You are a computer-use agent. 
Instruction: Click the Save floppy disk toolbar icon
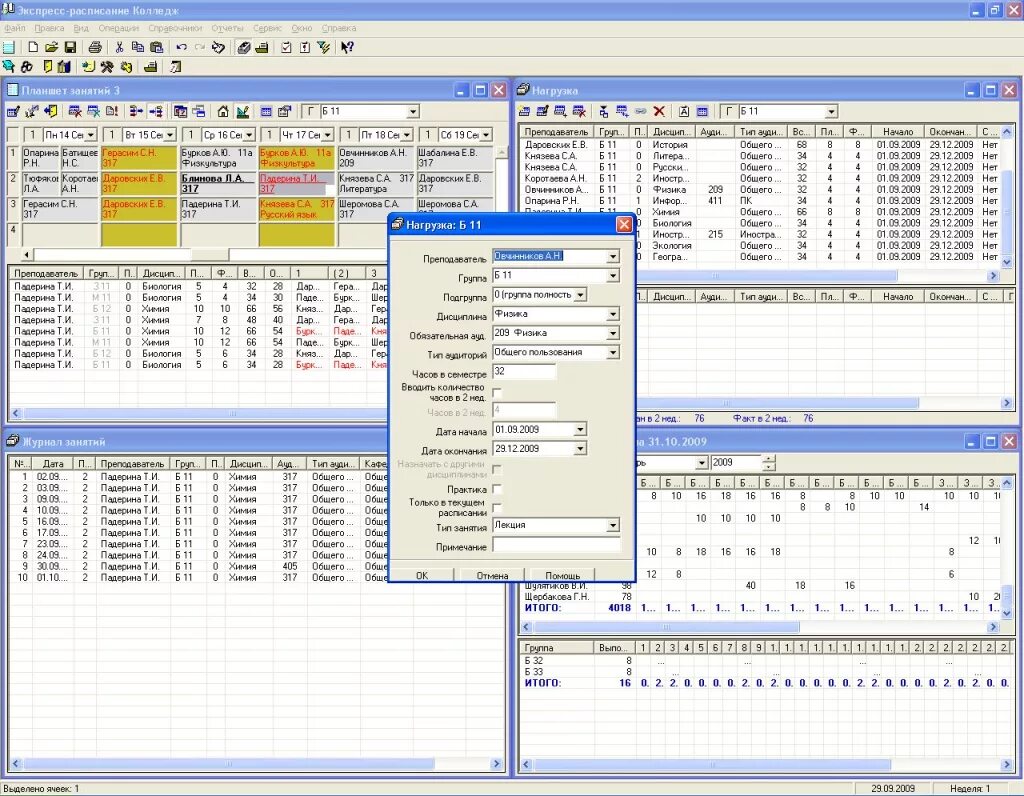point(70,47)
